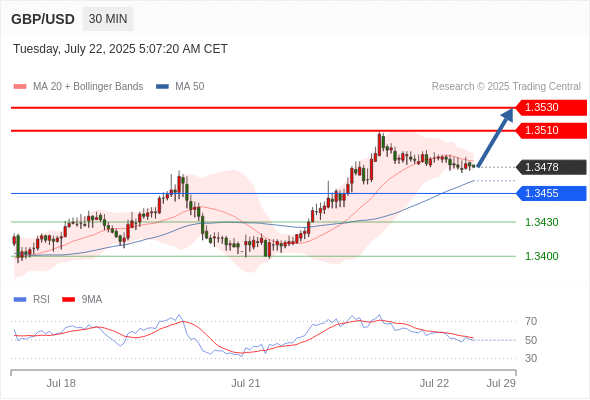Image resolution: width=590 pixels, height=400 pixels.
Task: Click the 1.3455 blue pivot label
Action: (551, 193)
